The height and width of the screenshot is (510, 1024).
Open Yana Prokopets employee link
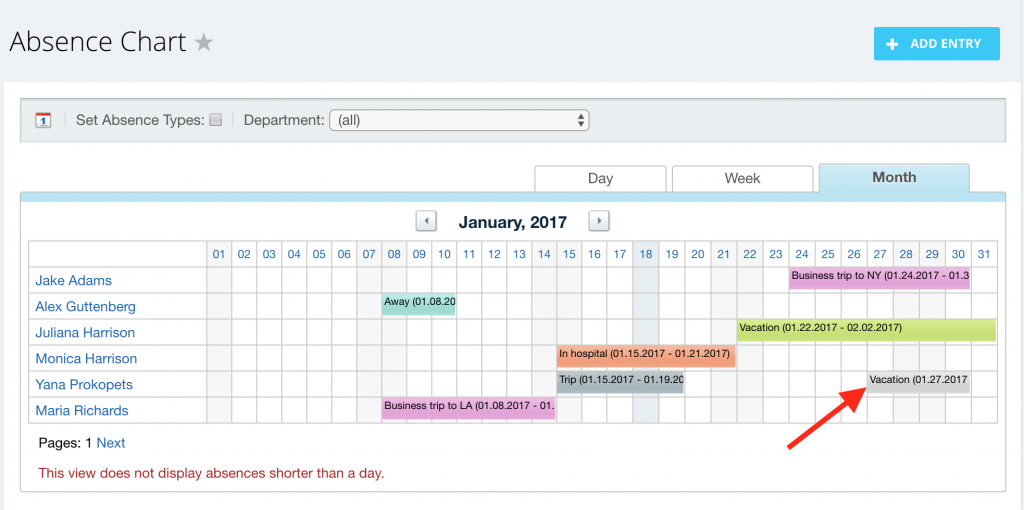84,385
